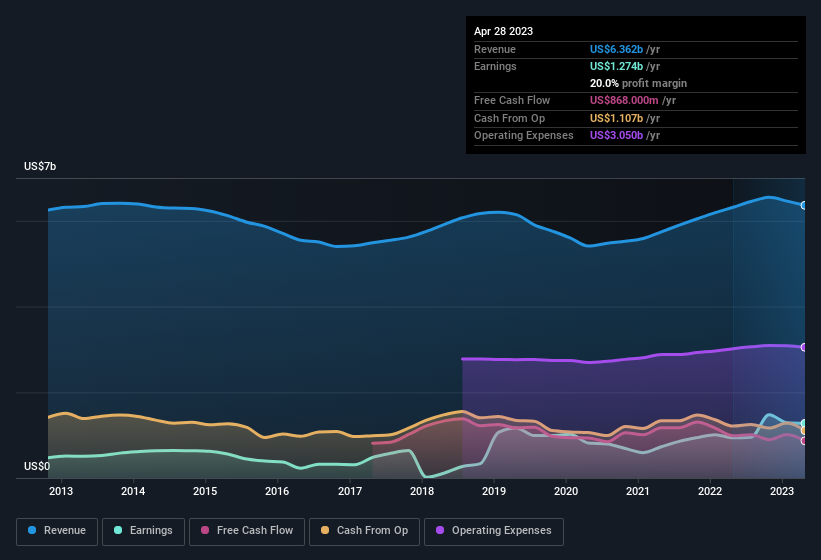Viewport: 821px width, 560px height.
Task: Click the Earnings label in tooltip
Action: pyautogui.click(x=495, y=66)
